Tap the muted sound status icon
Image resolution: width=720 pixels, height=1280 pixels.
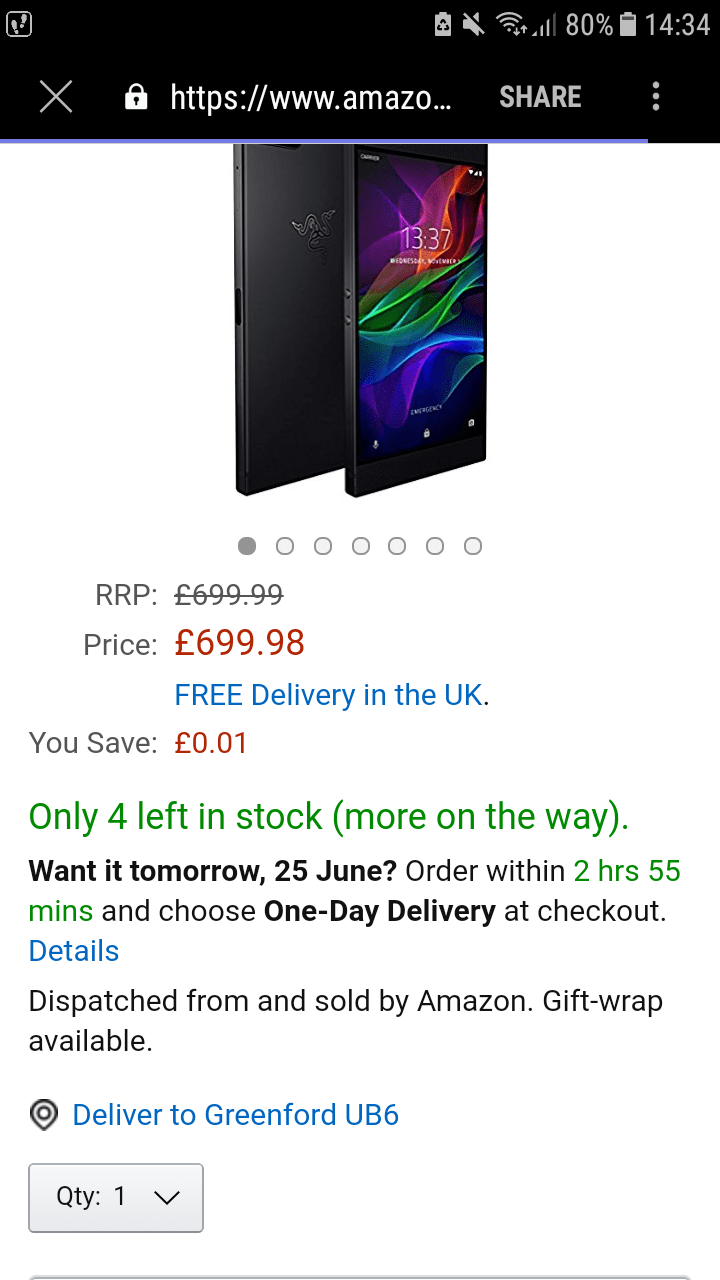pos(473,25)
